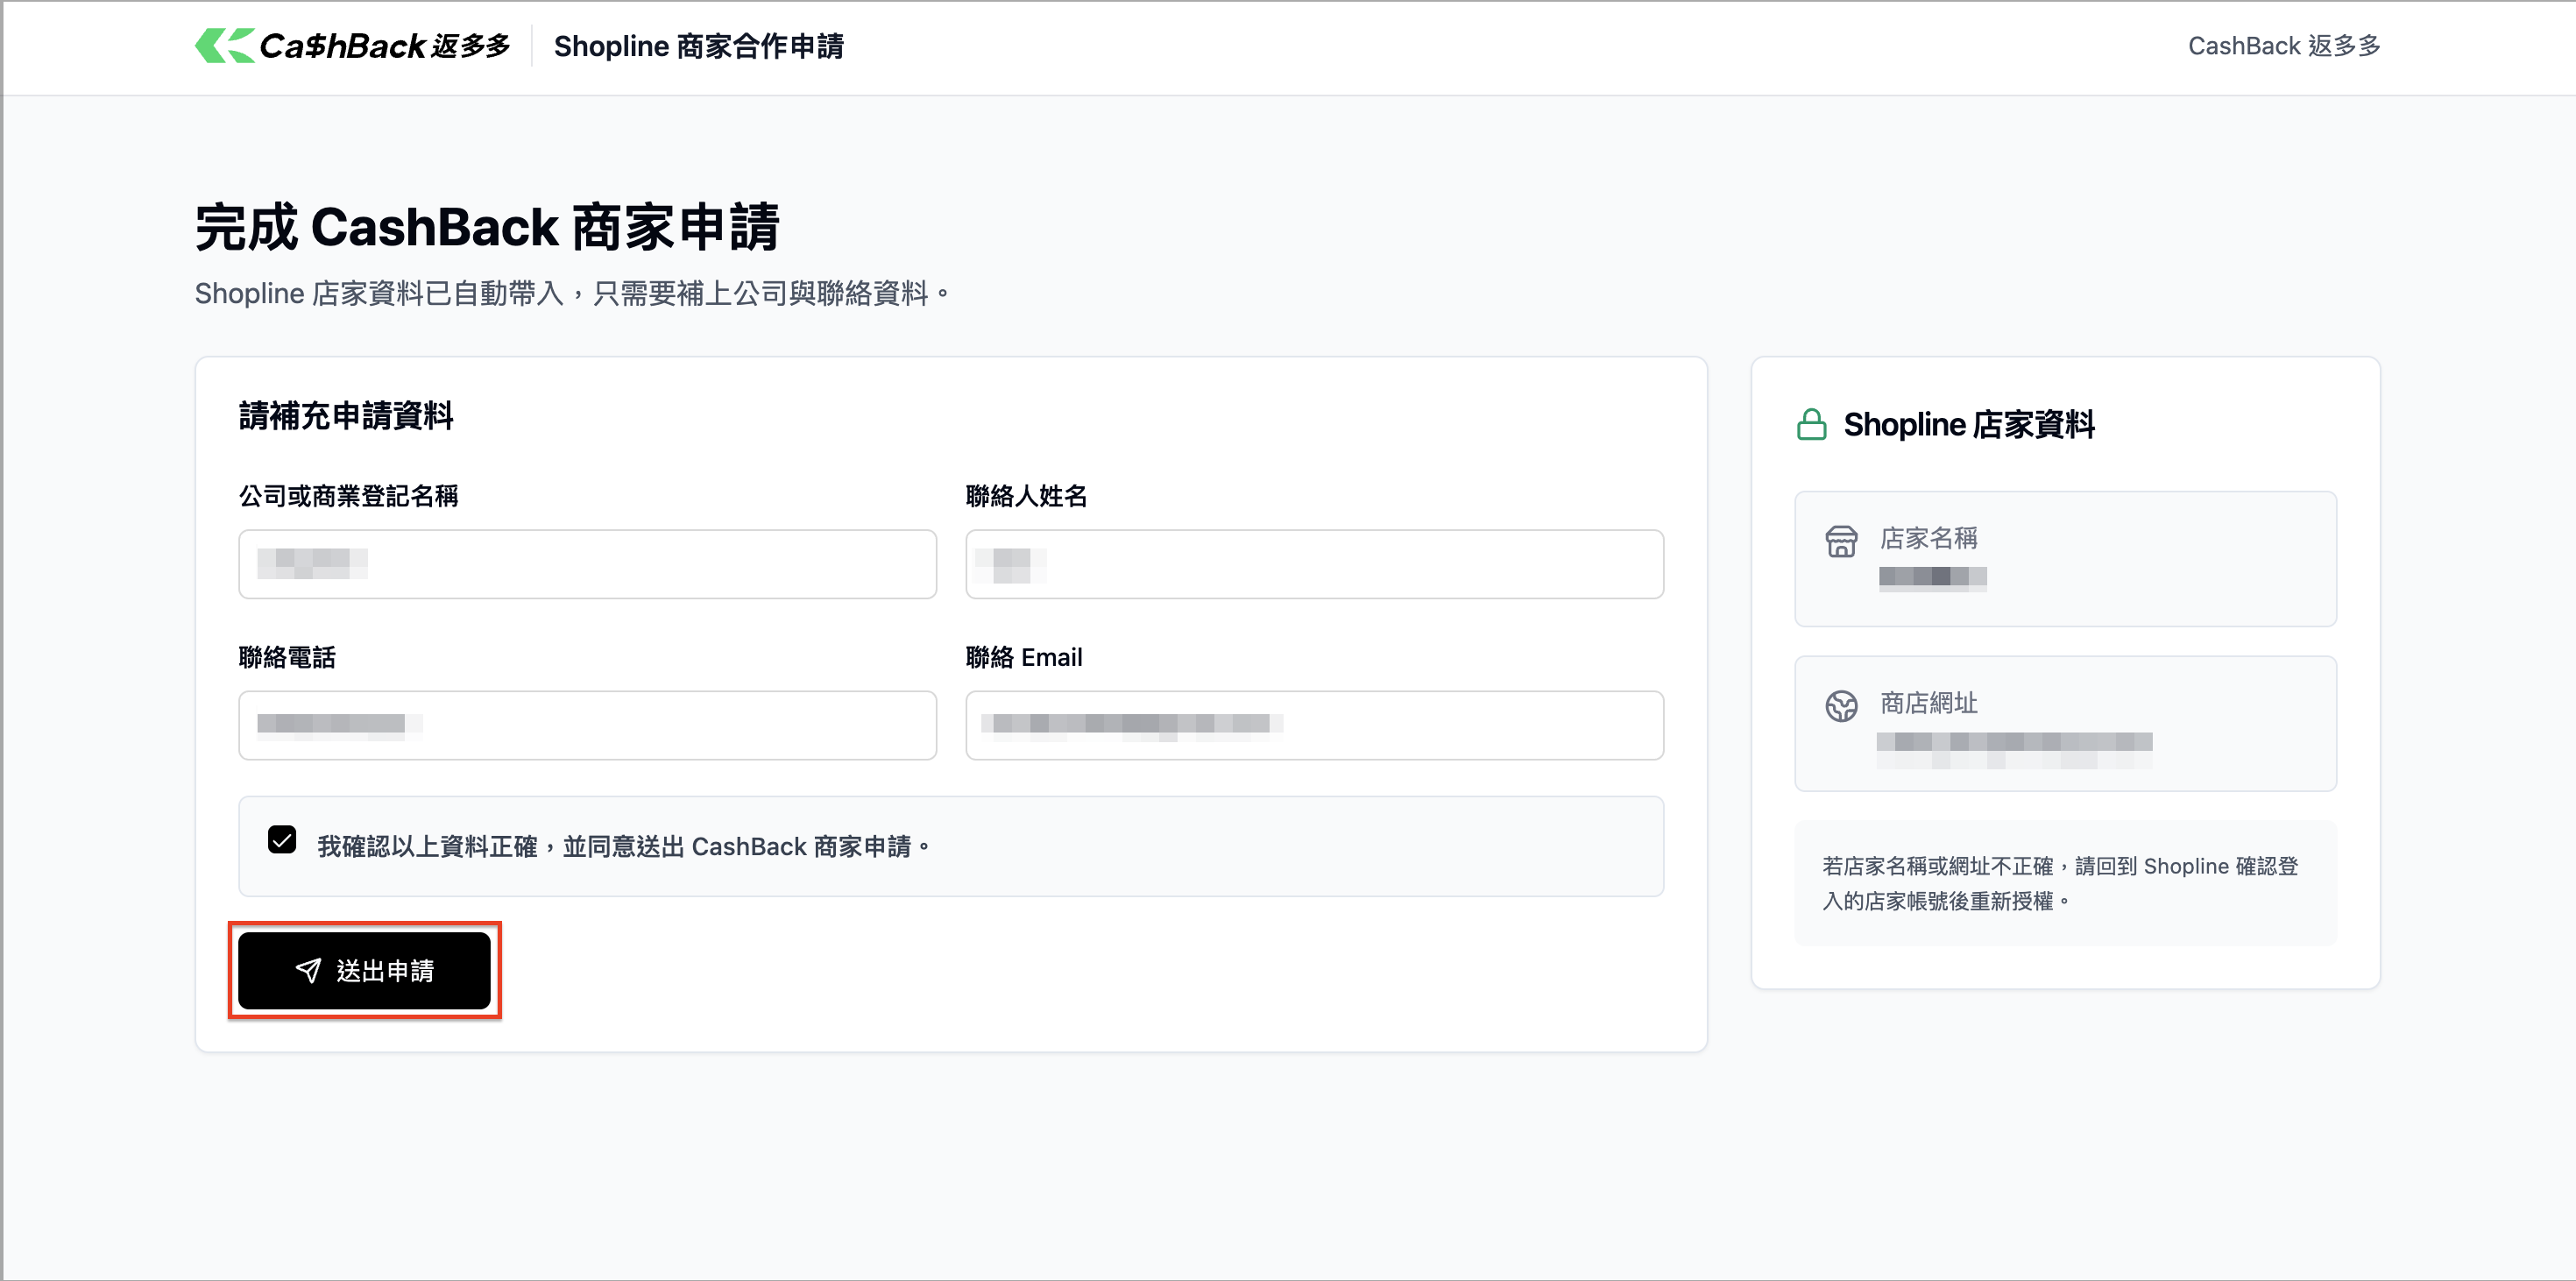Click the Shopline 店家資料已自動帶入 subtitle
2576x1281 pixels.
point(571,293)
